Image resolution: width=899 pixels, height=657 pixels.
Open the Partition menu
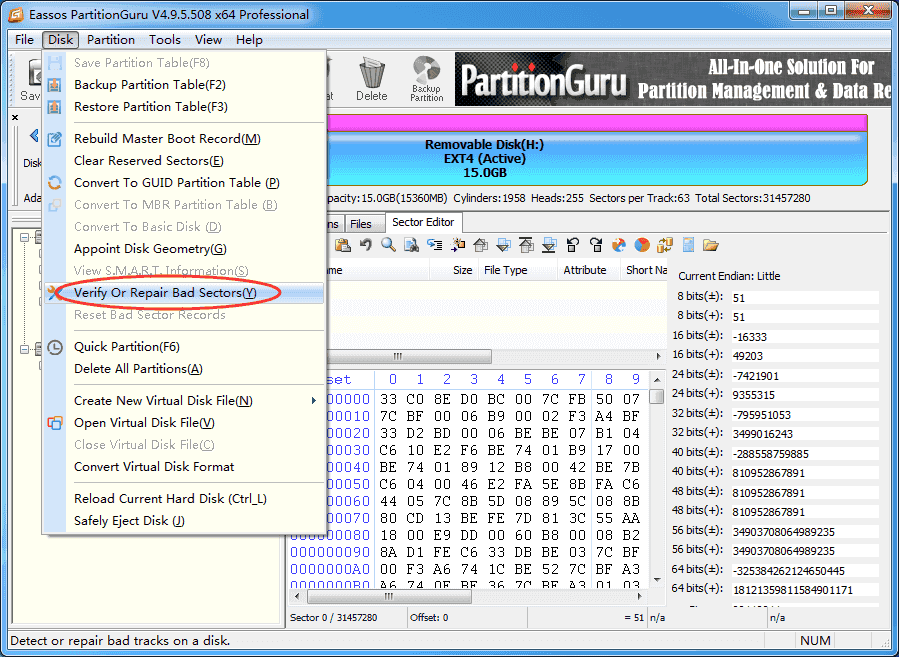tap(111, 40)
